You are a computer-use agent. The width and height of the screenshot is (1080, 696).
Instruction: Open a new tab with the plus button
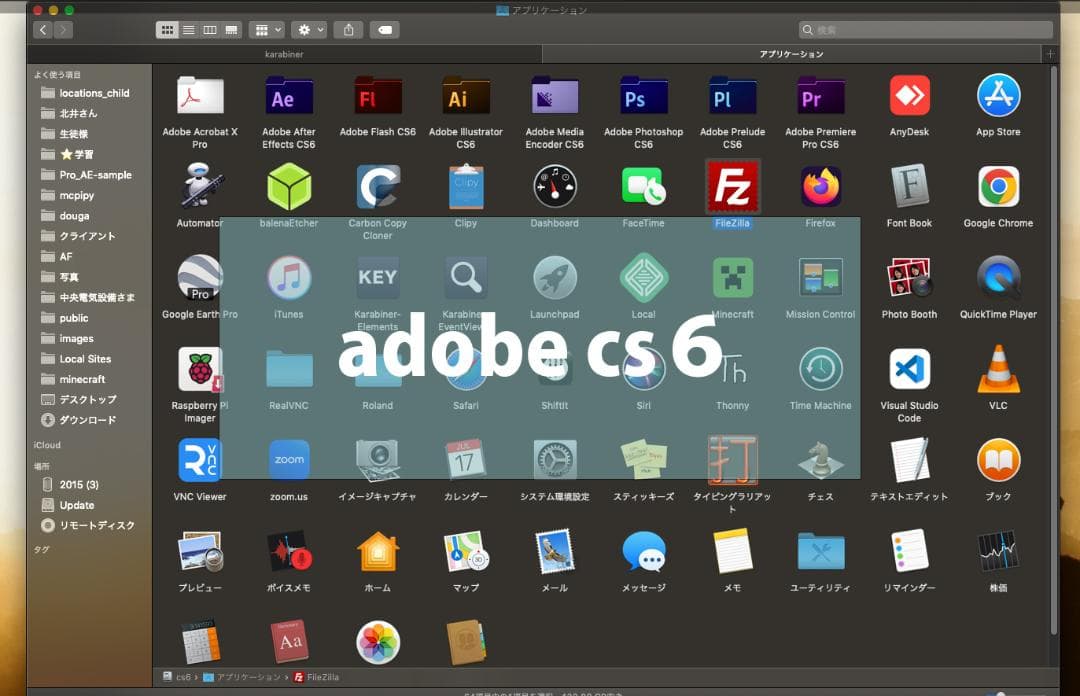click(x=1046, y=53)
